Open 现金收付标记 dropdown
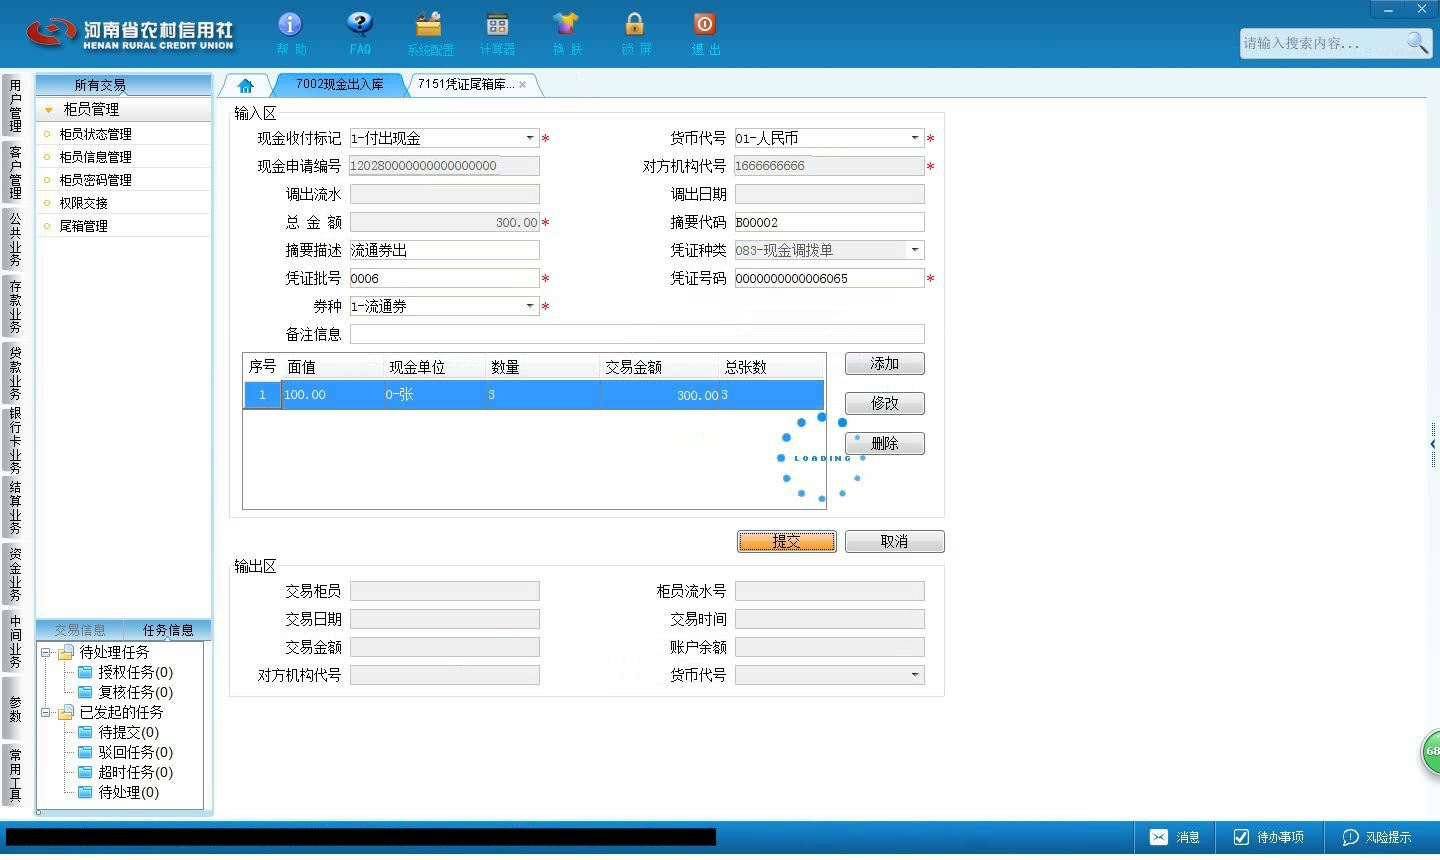The width and height of the screenshot is (1440, 860). point(530,138)
